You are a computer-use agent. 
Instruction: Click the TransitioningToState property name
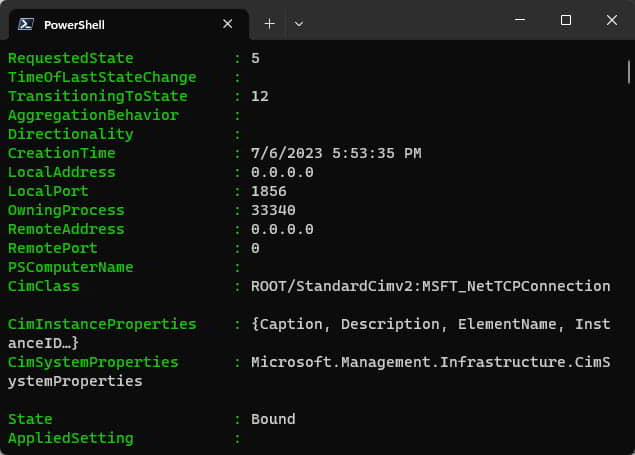(98, 96)
